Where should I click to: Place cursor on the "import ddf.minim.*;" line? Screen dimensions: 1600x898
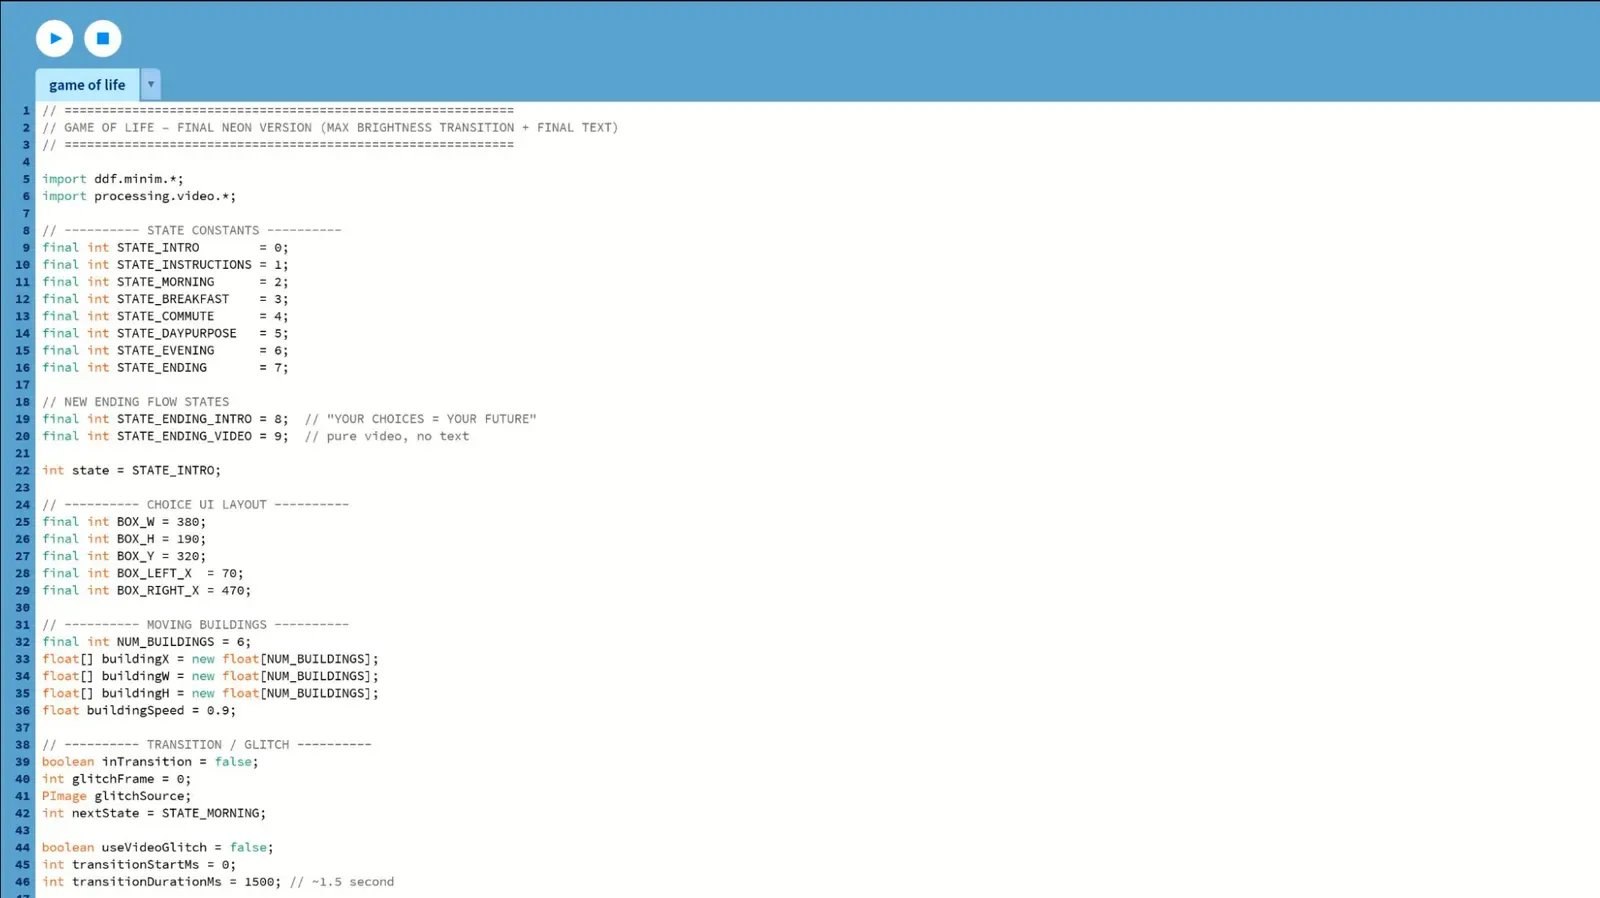112,179
